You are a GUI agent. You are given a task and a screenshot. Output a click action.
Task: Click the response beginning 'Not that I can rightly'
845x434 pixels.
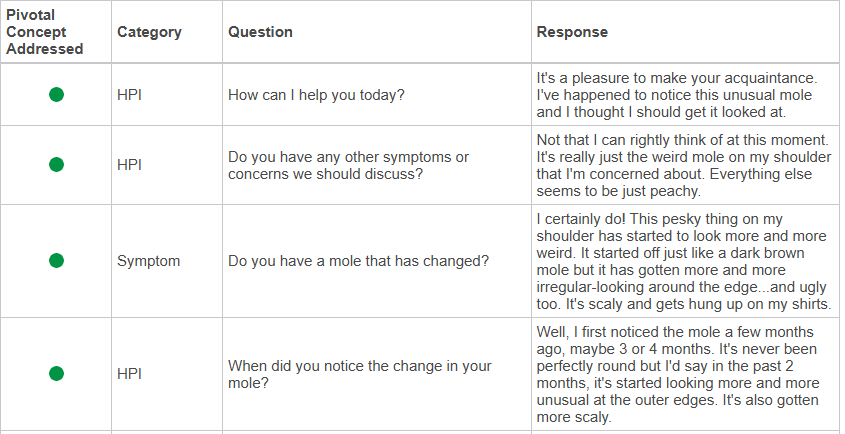tap(684, 166)
